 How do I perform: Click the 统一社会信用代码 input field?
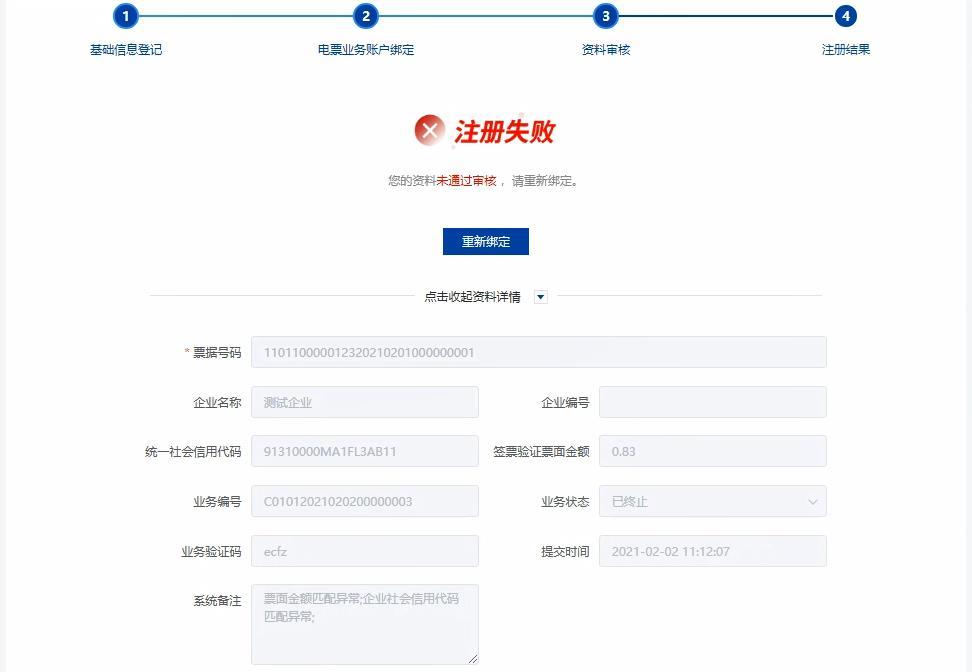point(364,451)
